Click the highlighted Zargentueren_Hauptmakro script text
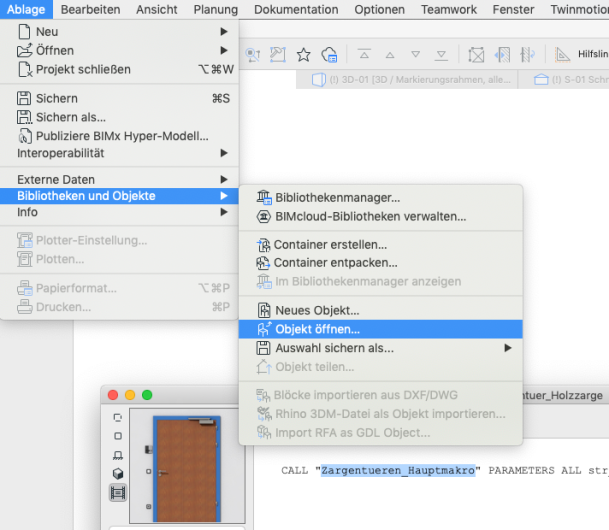Viewport: 609px width, 530px height. (x=396, y=469)
